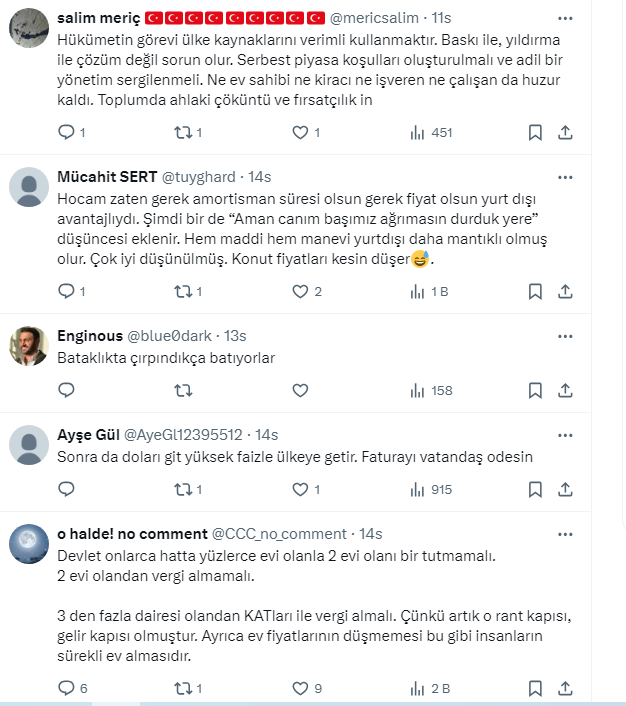The width and height of the screenshot is (626, 706).
Task: Open @mericsalim profile handle
Action: point(381,18)
